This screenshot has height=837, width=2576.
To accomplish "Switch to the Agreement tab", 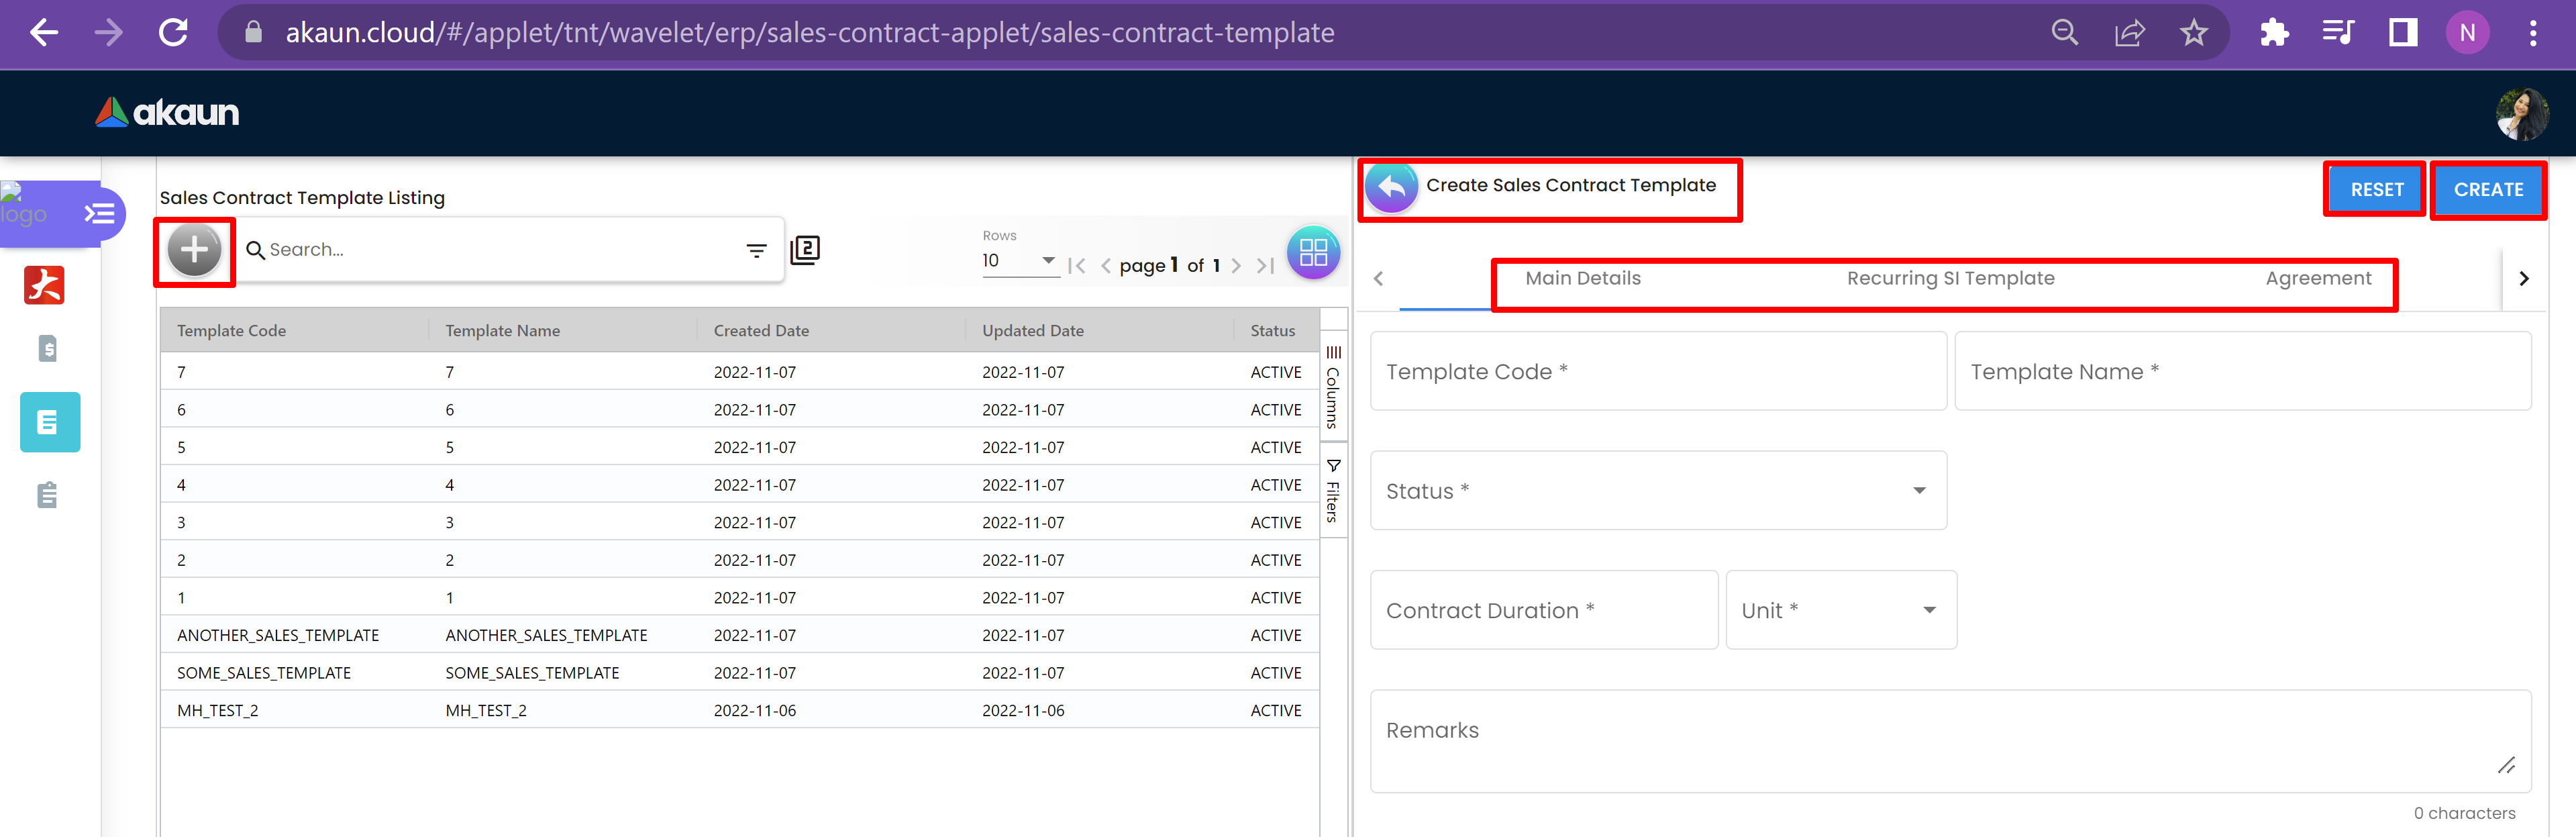I will (x=2317, y=279).
